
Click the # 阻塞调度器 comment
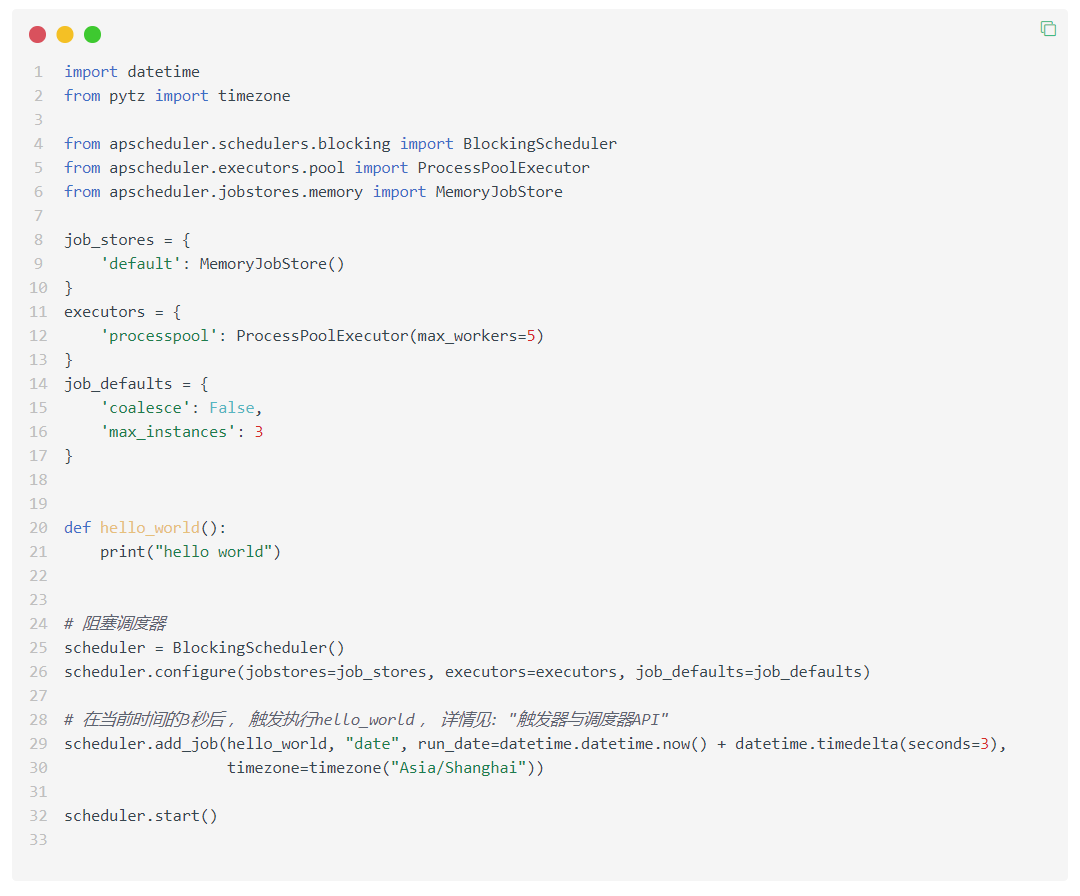(115, 624)
